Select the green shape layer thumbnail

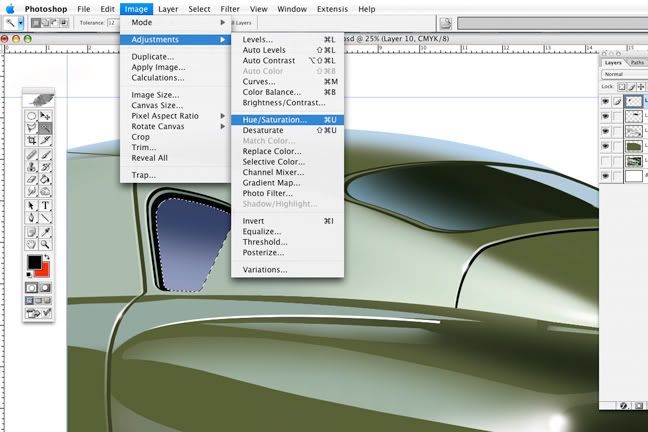coord(634,146)
